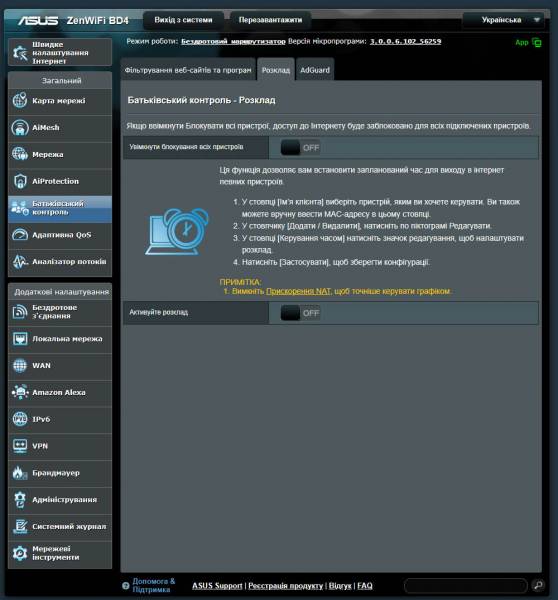Open the Українська language dropdown

click(503, 20)
